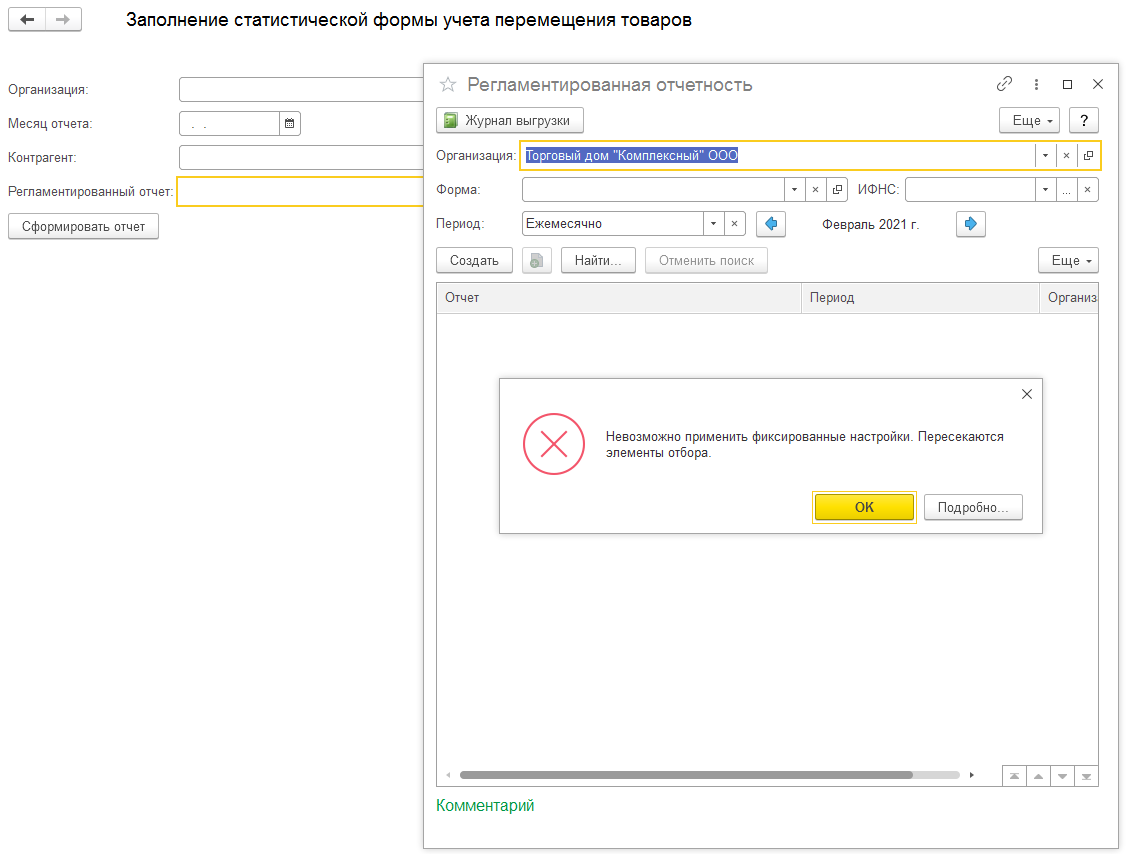
Task: Focus the Регламентированный отчет field
Action: coord(300,192)
